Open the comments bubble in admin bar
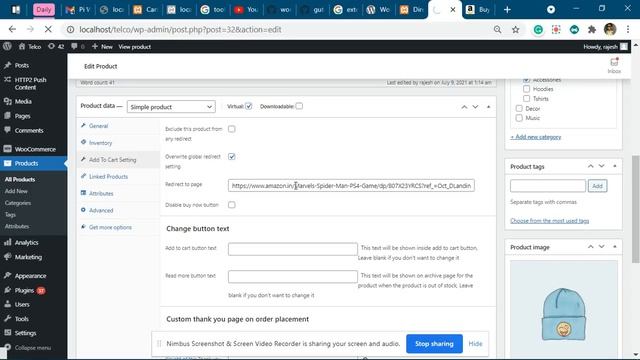 78,47
